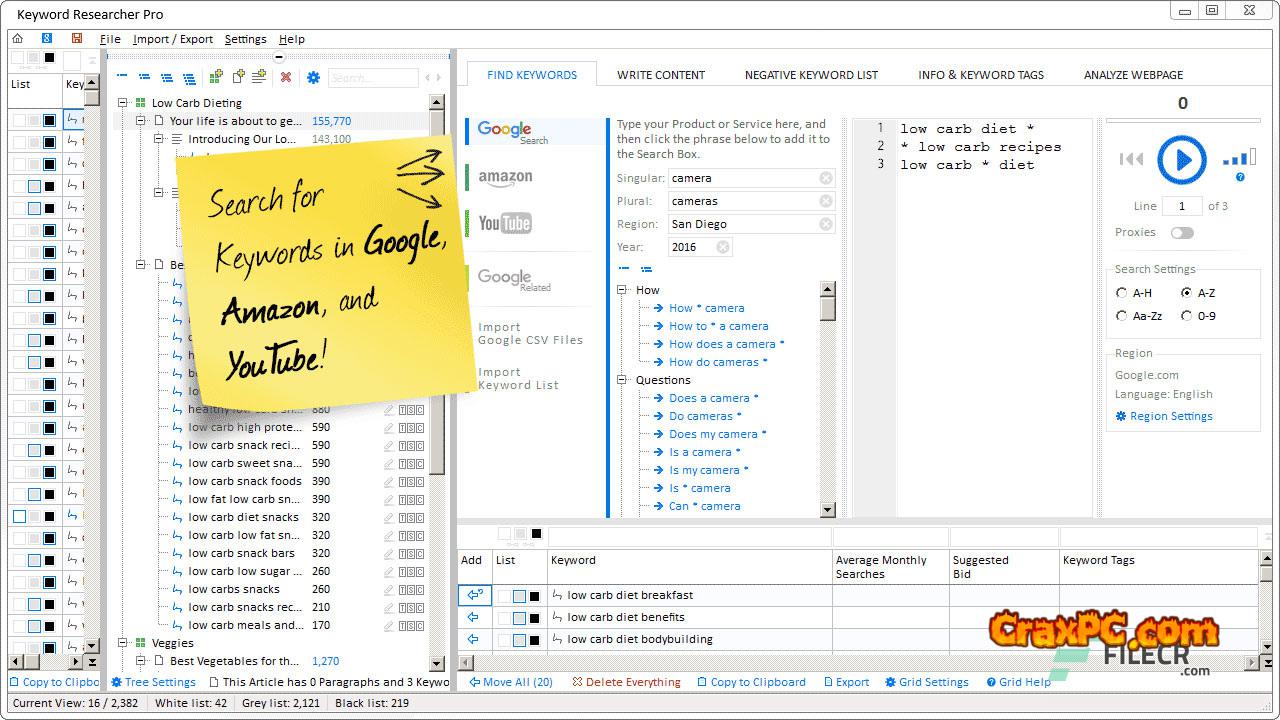Collapse the Low Carb Dieting tree node
The image size is (1280, 720).
click(x=124, y=103)
